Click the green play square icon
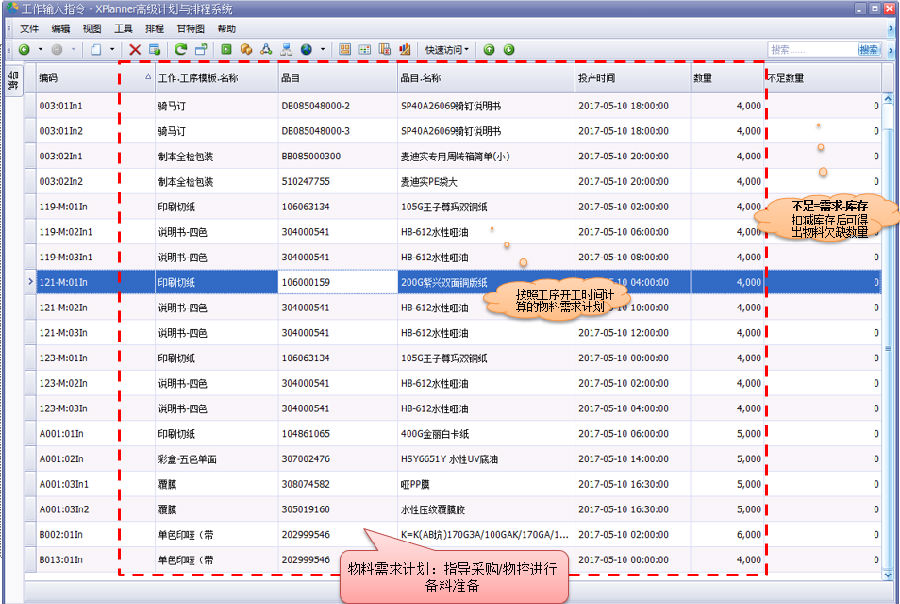The height and width of the screenshot is (604, 900). (x=226, y=49)
